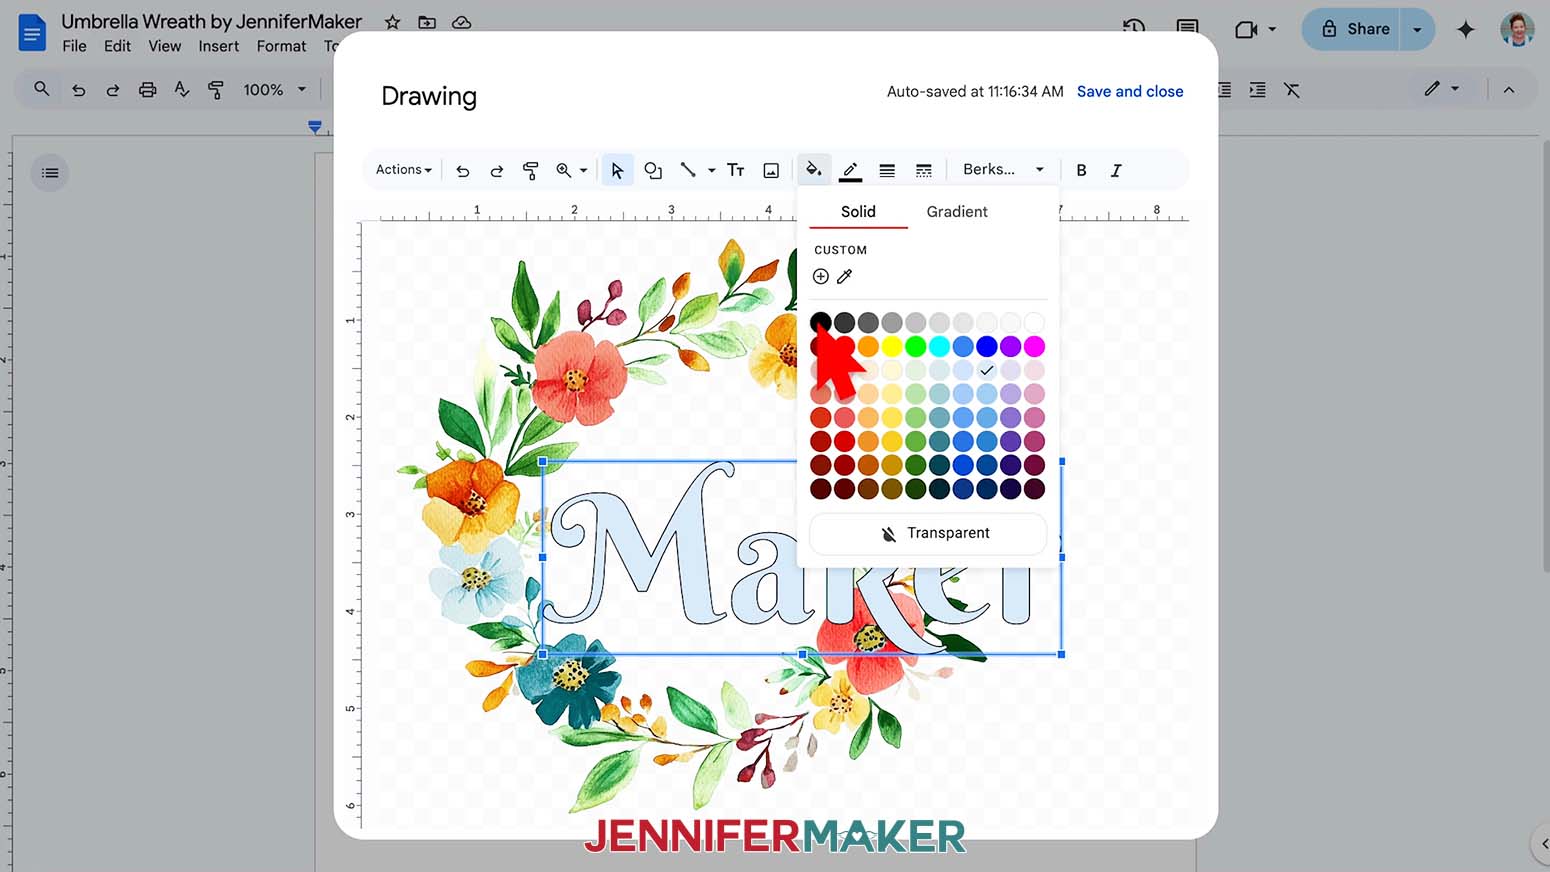Toggle Italic in the Drawing toolbar
The image size is (1550, 872).
point(1116,171)
